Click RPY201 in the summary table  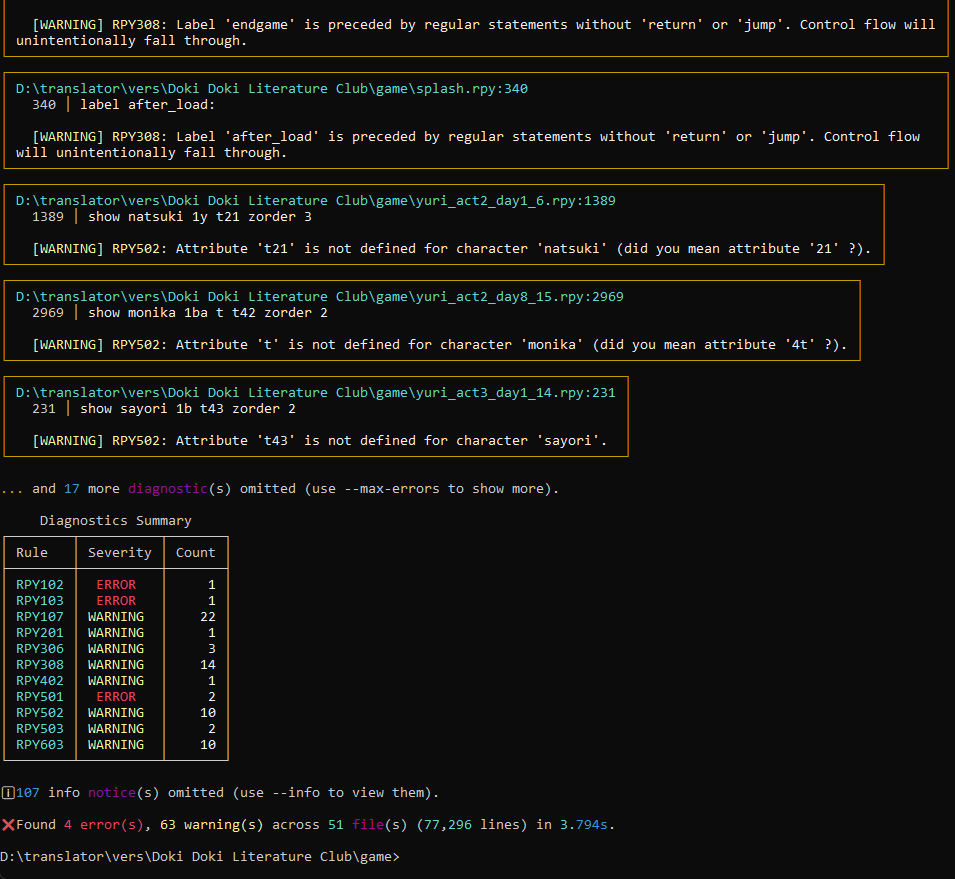pyautogui.click(x=40, y=633)
